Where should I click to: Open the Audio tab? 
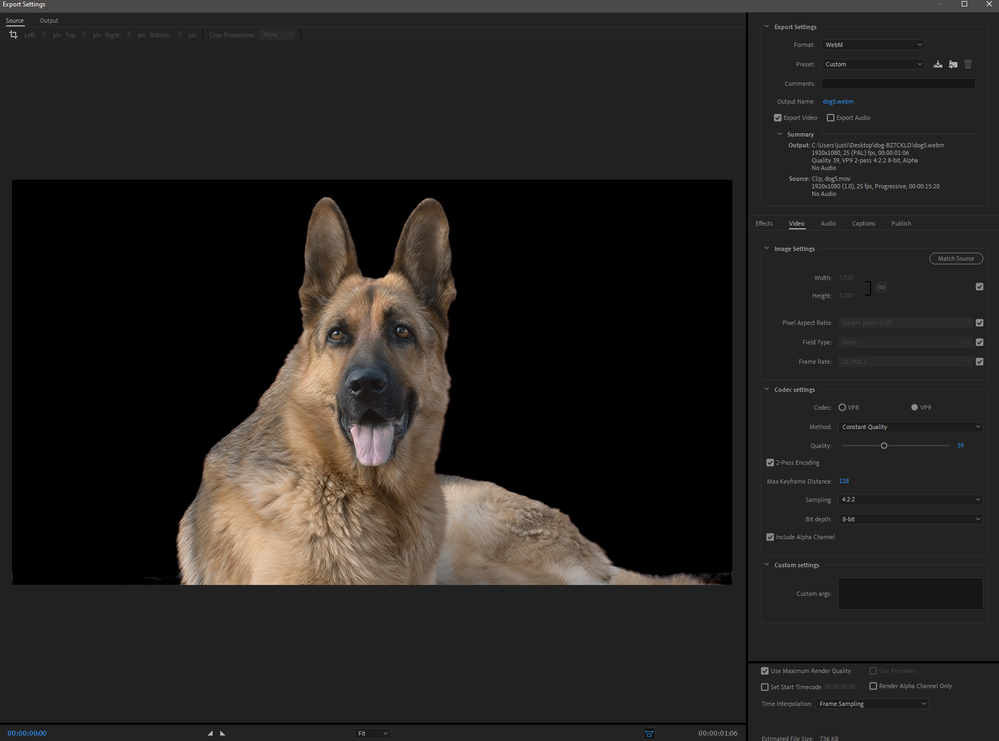click(828, 223)
